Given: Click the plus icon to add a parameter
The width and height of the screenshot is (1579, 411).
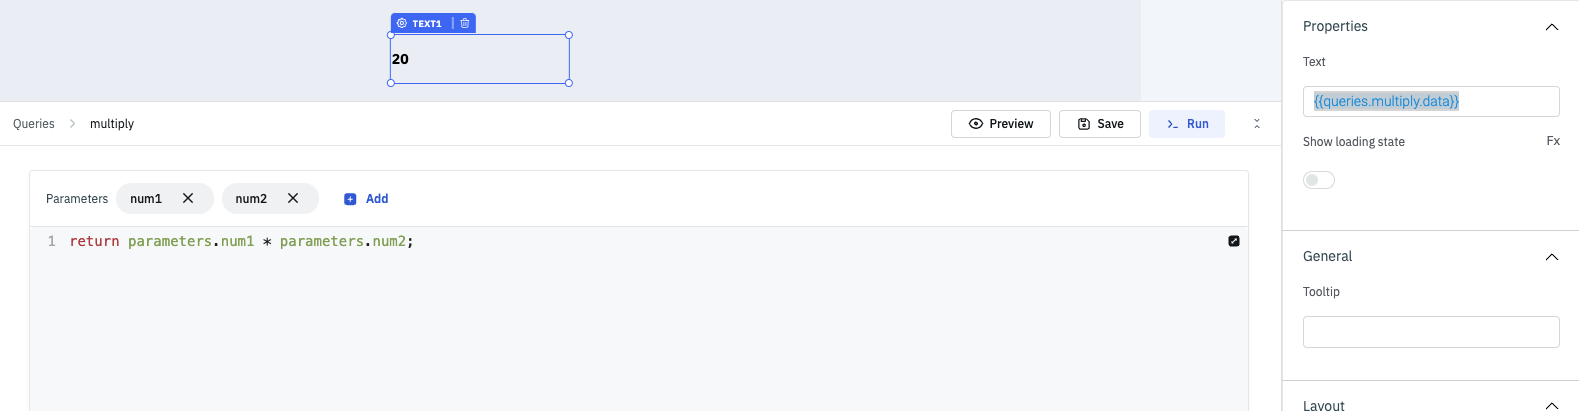Looking at the screenshot, I should 350,199.
